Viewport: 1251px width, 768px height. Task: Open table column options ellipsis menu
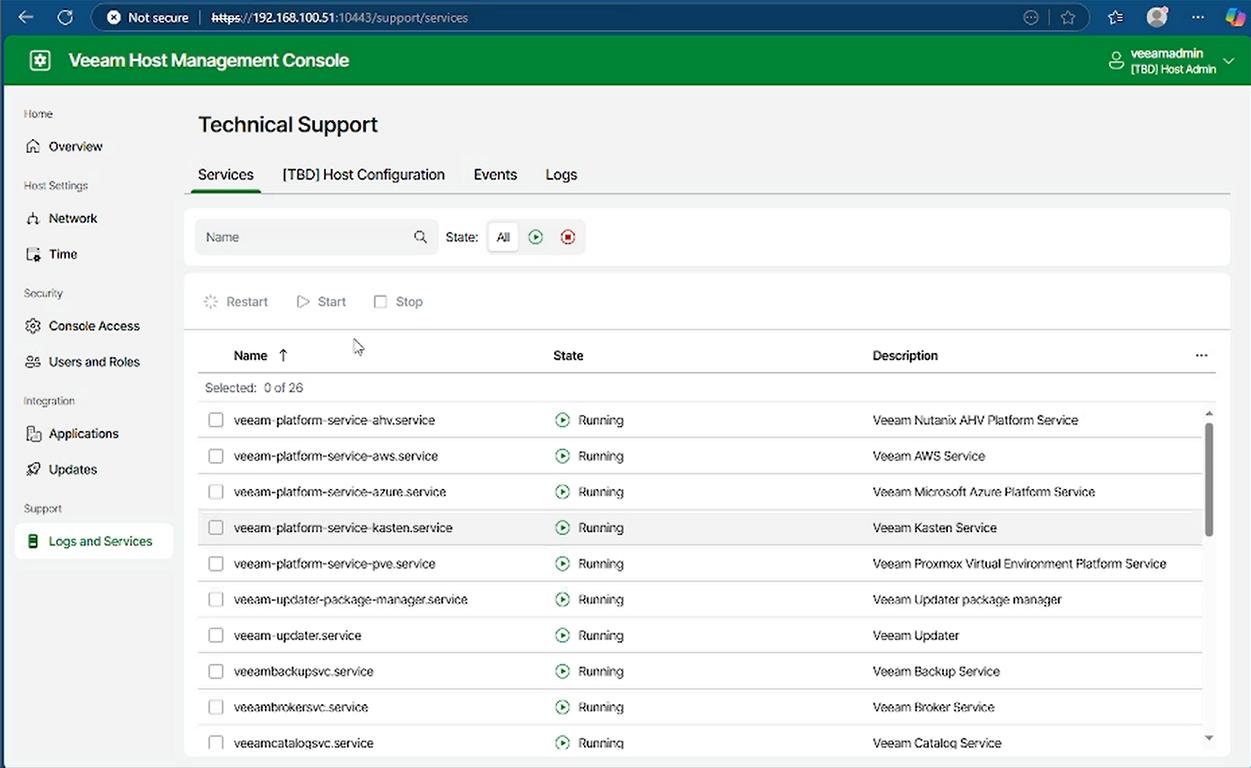pos(1201,356)
